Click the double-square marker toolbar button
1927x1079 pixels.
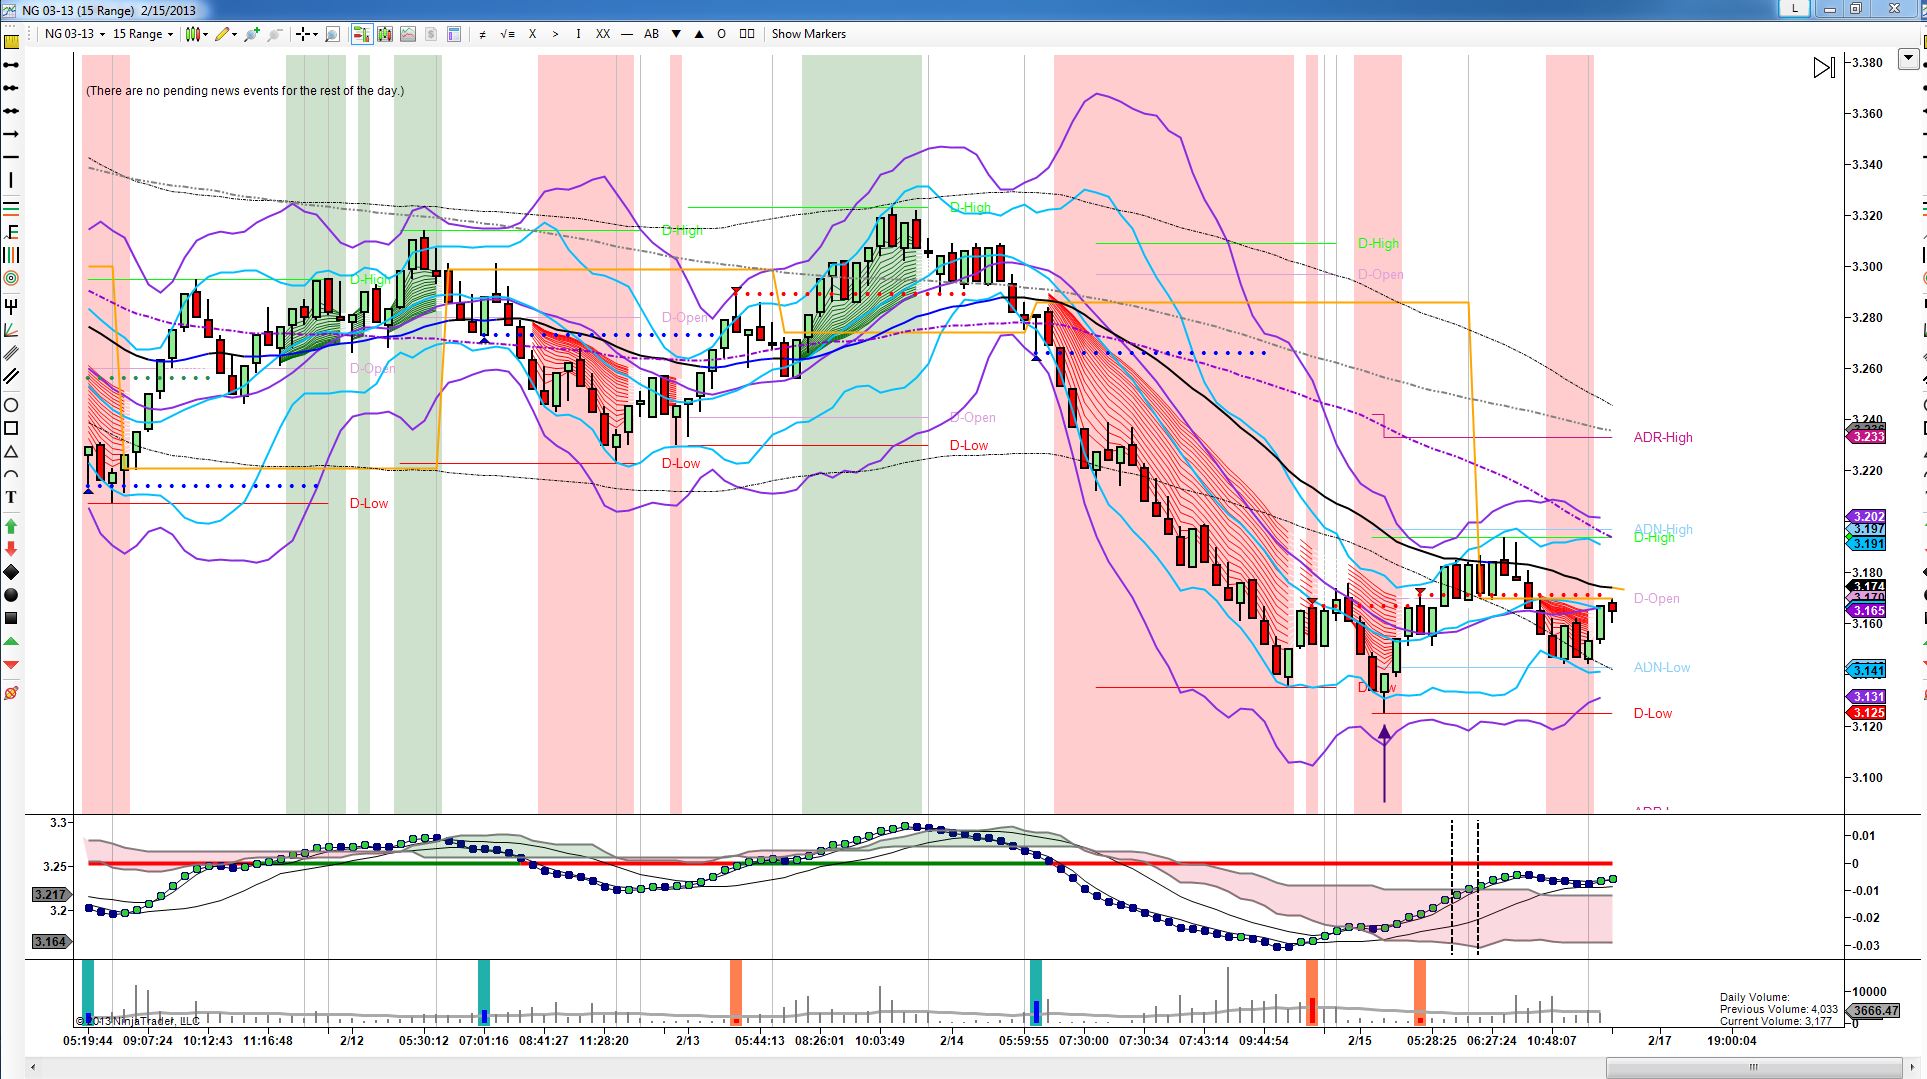[746, 34]
